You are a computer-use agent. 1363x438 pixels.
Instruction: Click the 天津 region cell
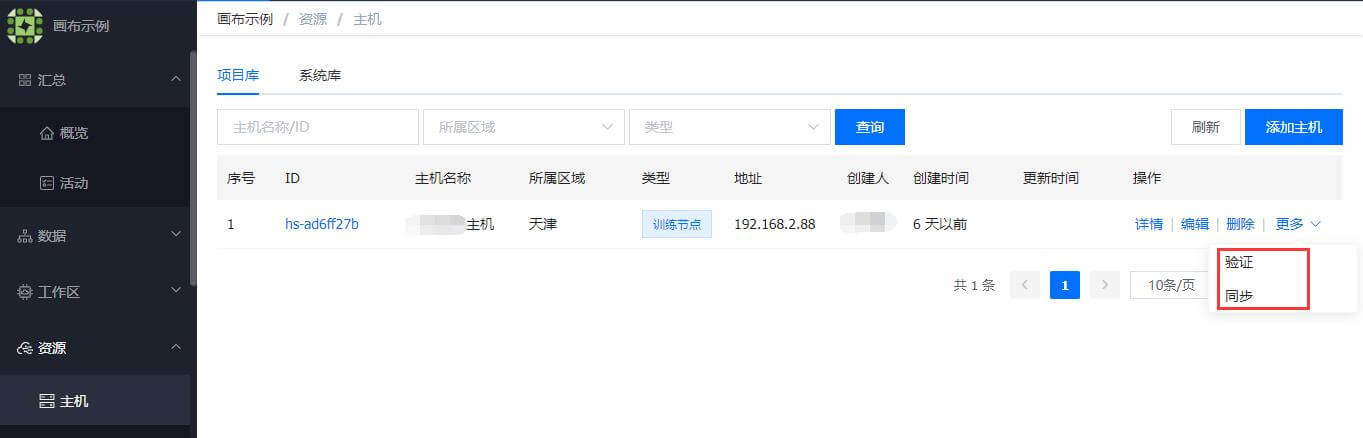(x=543, y=224)
